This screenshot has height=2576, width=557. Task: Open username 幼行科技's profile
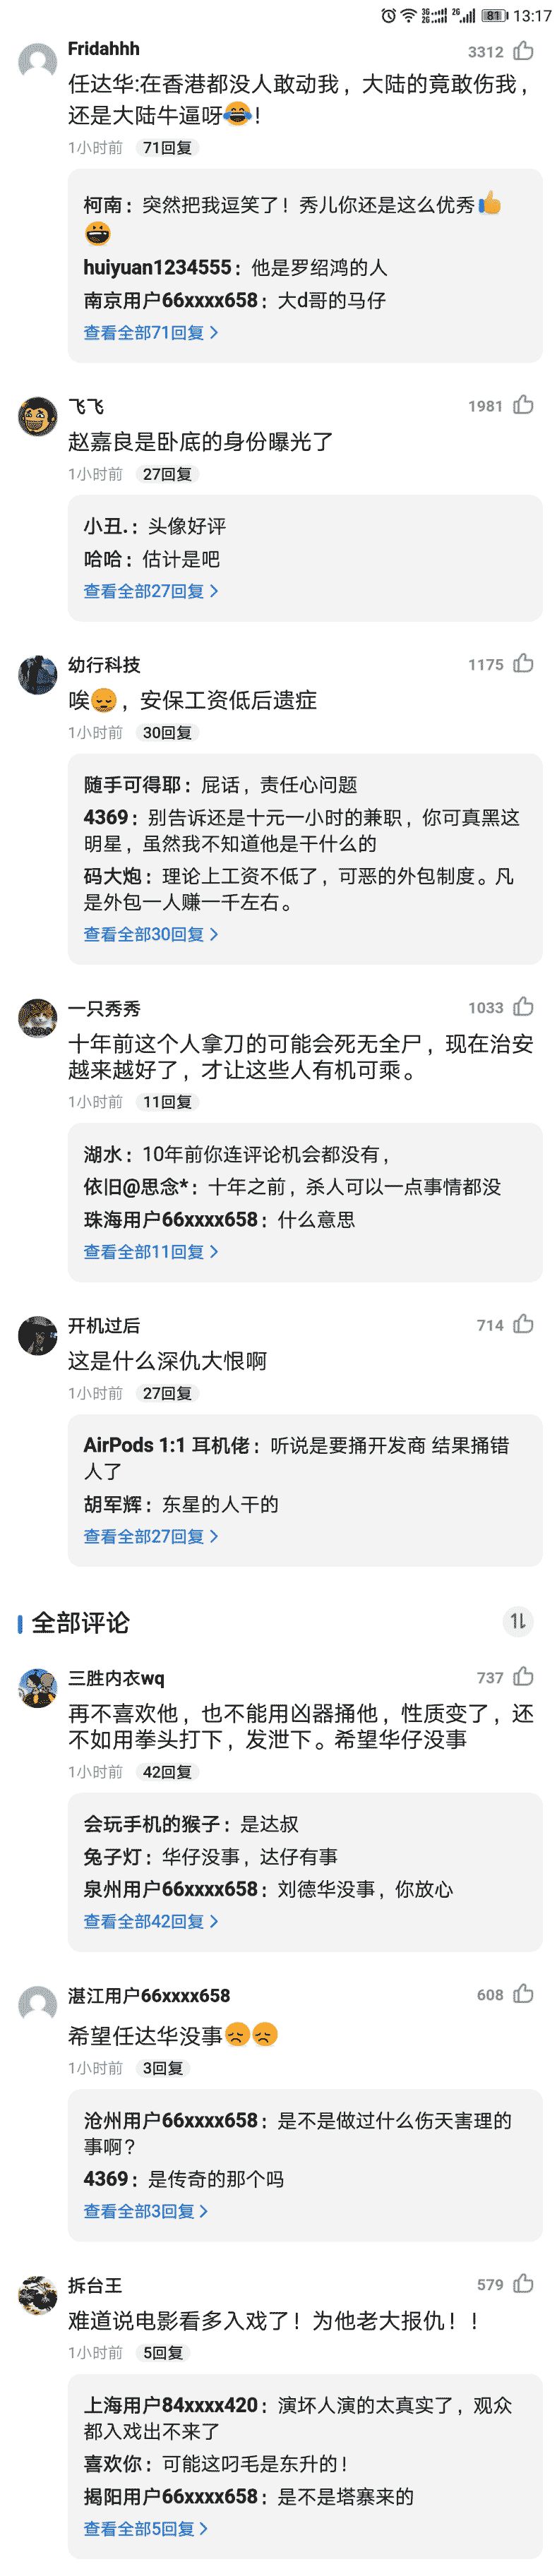tap(104, 665)
